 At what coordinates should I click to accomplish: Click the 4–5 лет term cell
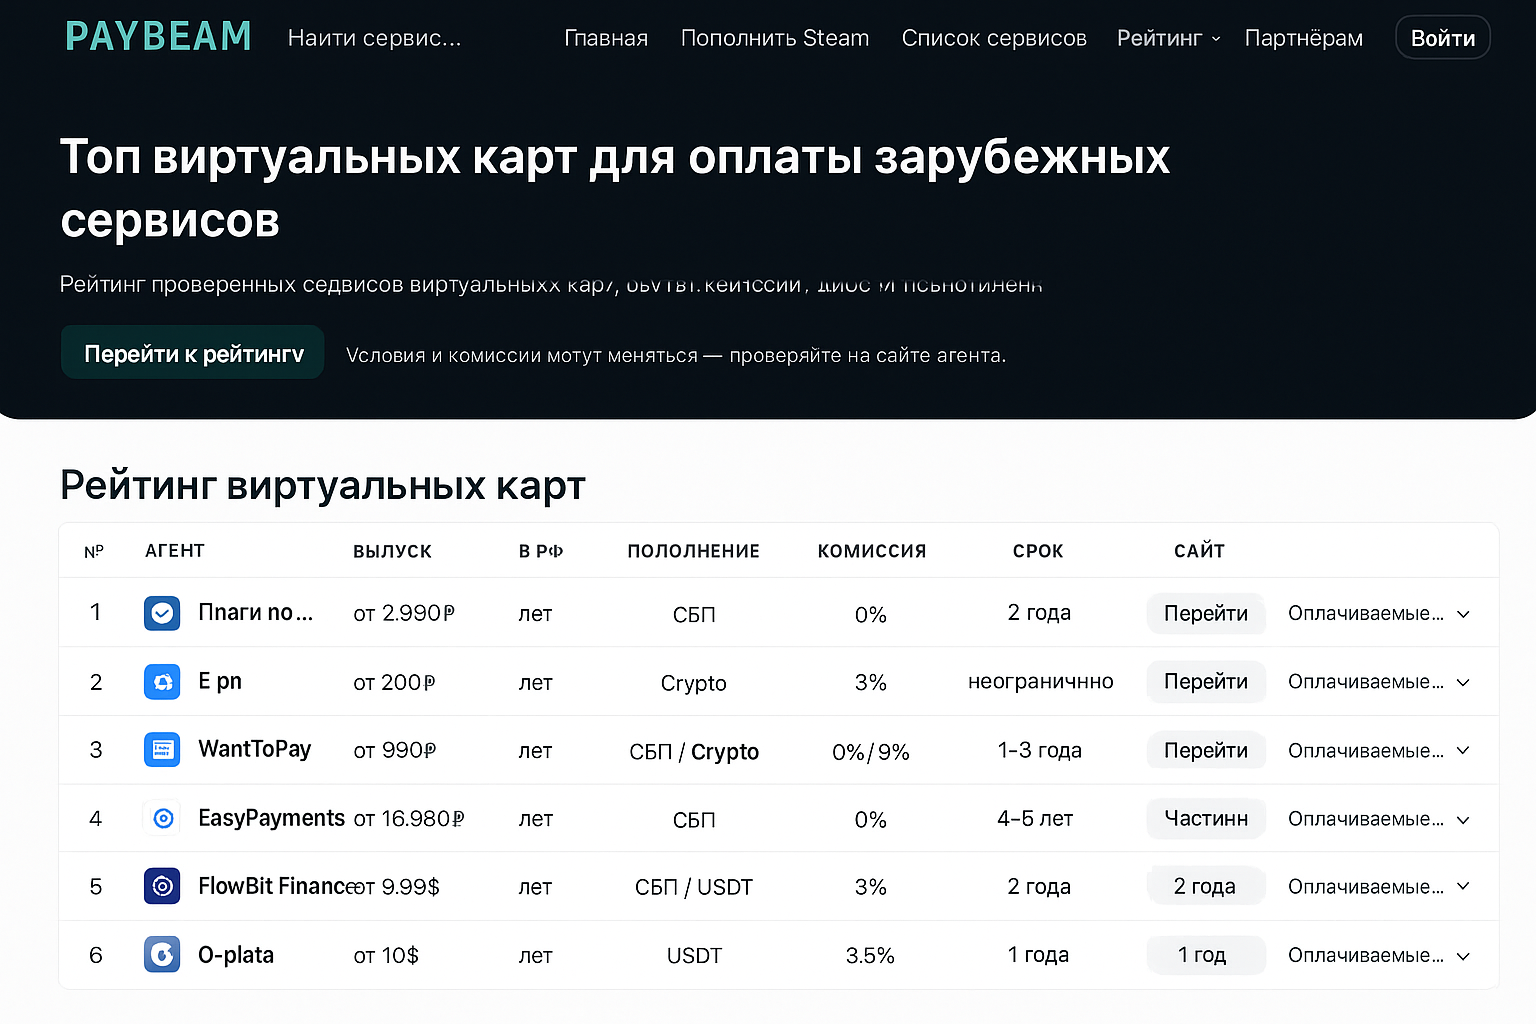point(1035,818)
